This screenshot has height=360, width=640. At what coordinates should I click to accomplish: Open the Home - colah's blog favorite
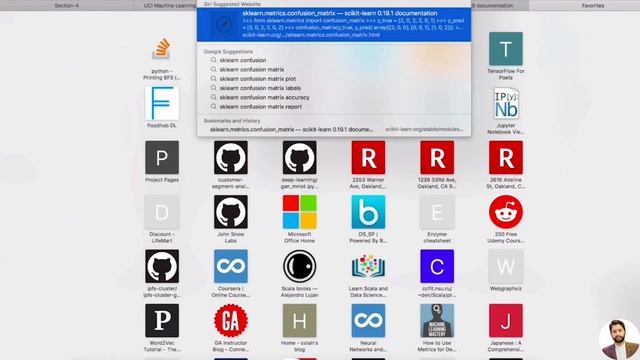(x=300, y=320)
